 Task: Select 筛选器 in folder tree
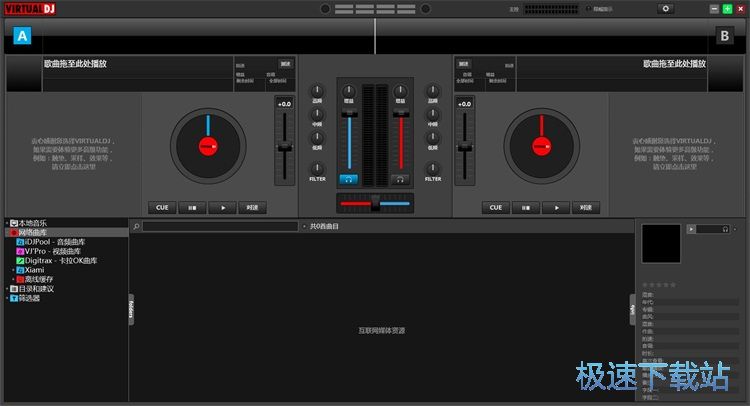coord(29,298)
